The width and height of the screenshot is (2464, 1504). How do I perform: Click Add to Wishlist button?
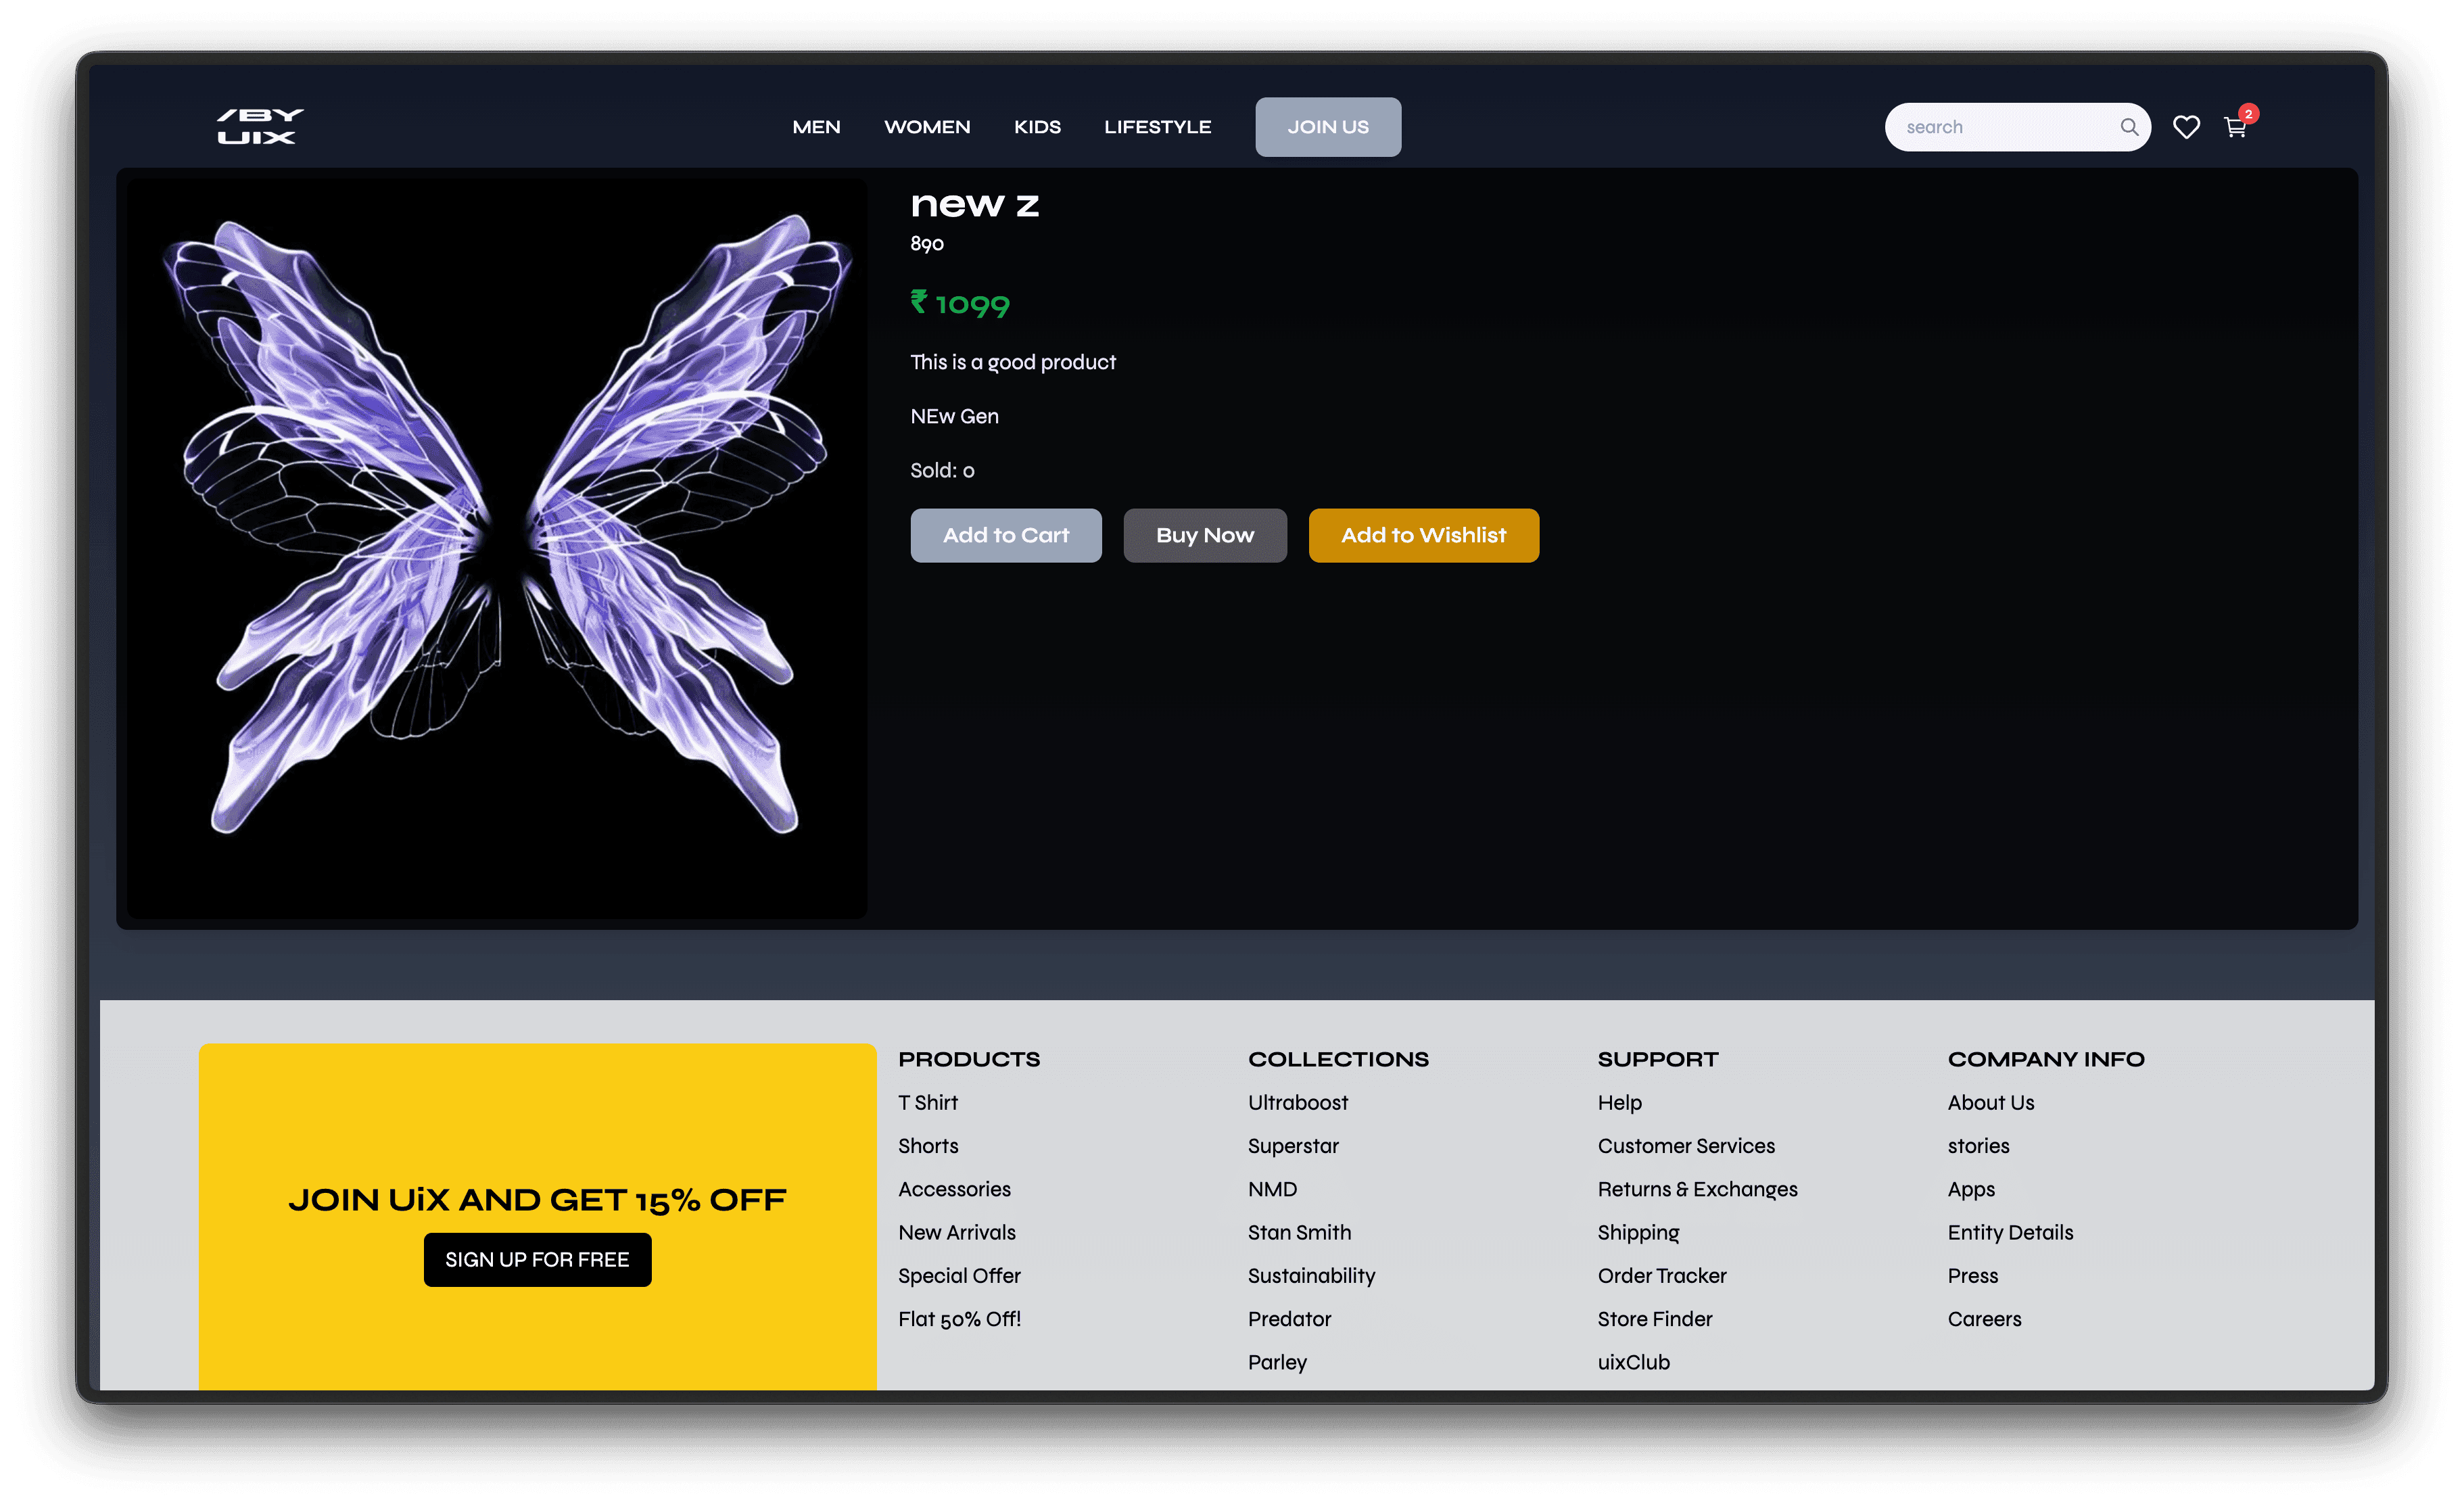1424,535
